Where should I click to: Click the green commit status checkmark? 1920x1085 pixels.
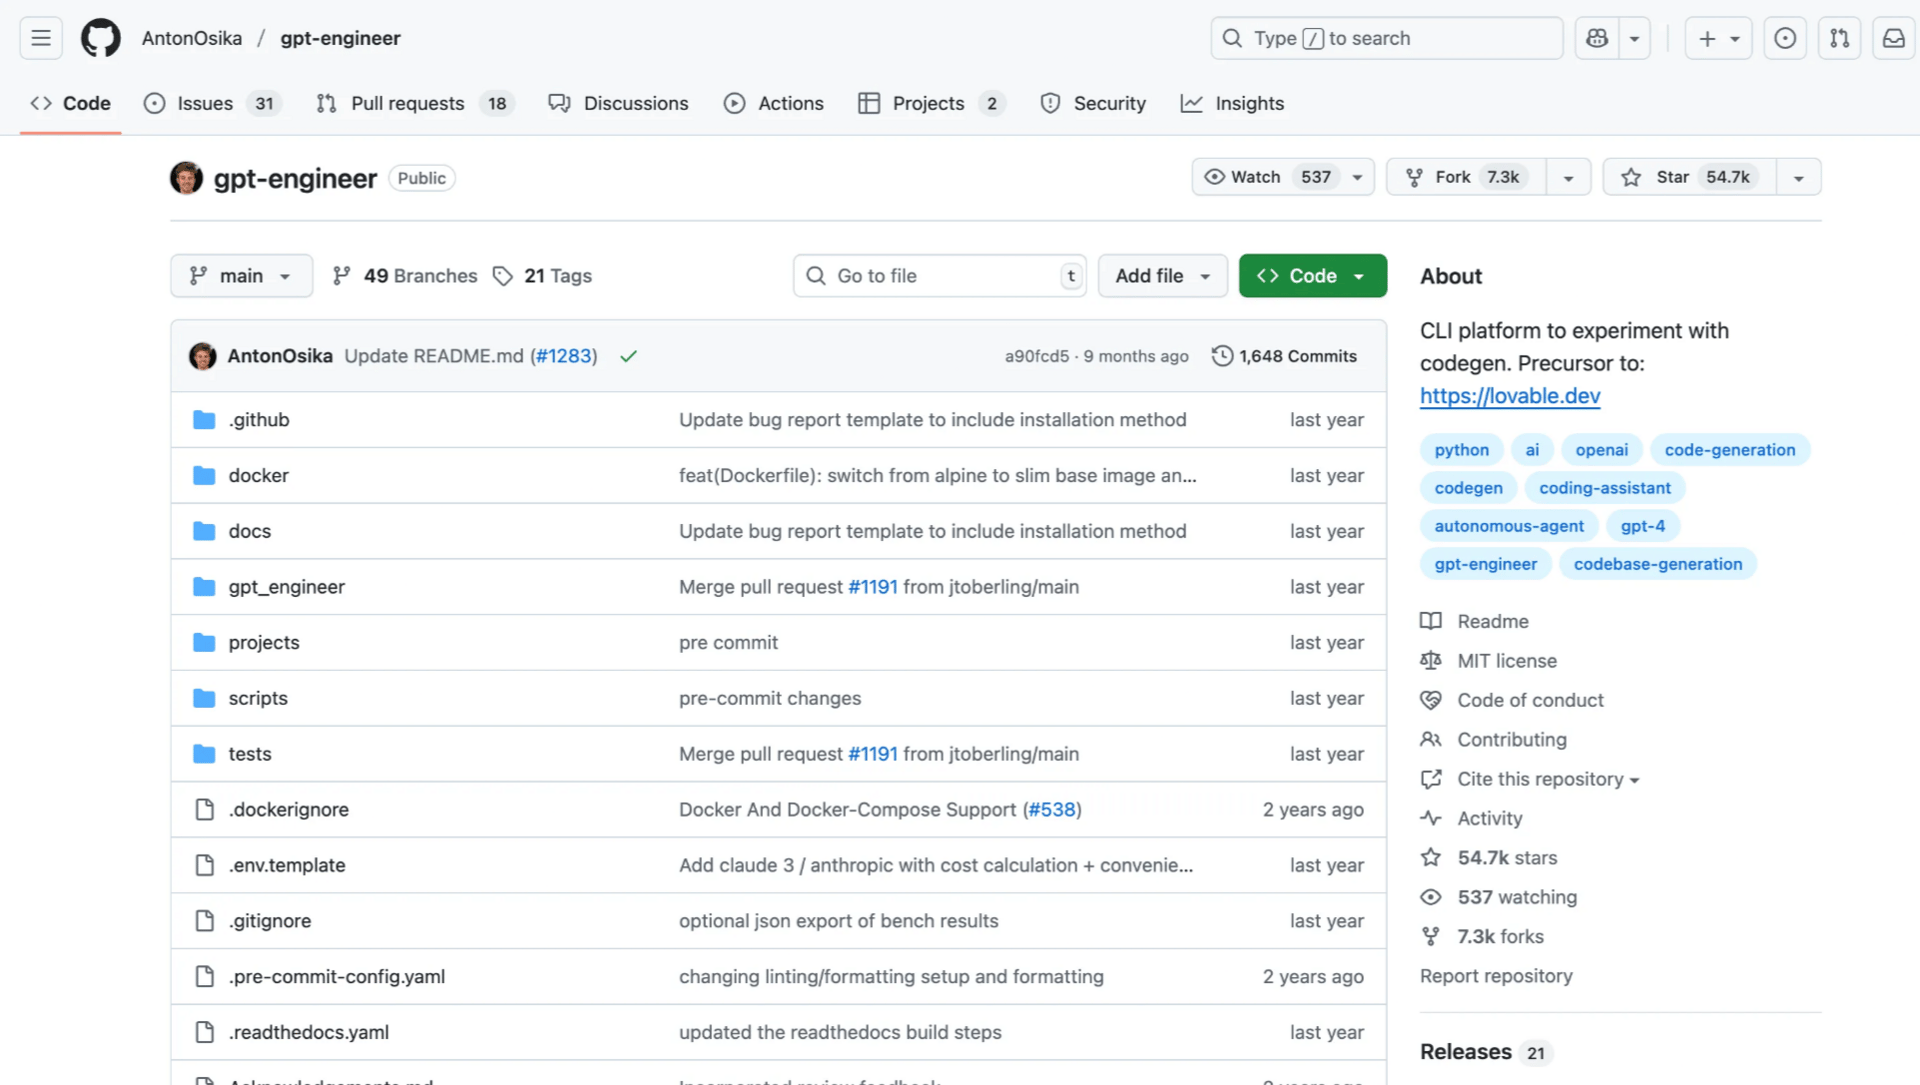628,356
